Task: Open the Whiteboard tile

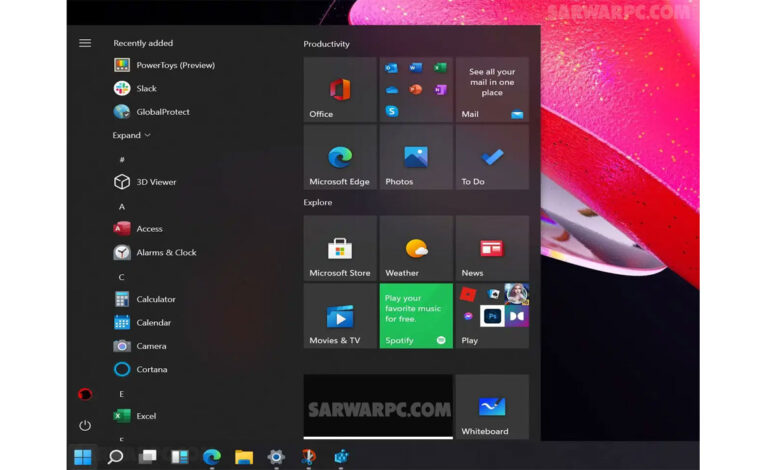Action: pos(492,407)
